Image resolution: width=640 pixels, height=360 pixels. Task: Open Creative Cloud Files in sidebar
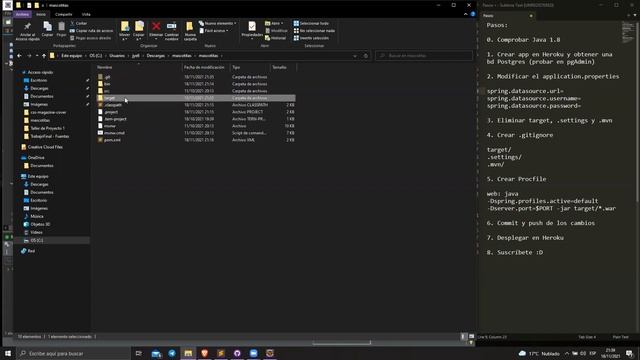tap(42, 147)
